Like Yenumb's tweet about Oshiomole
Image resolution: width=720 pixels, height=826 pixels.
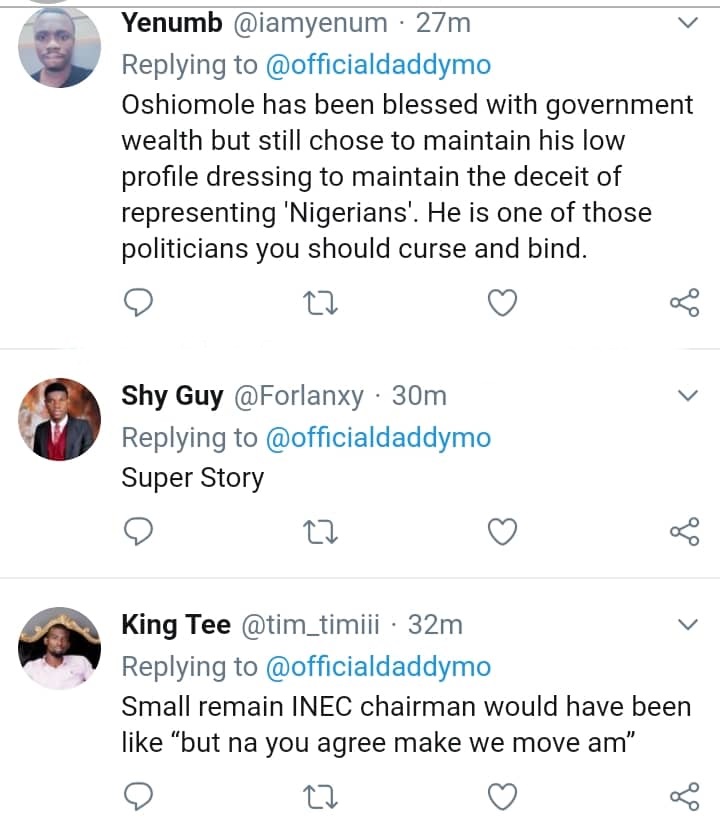(503, 302)
